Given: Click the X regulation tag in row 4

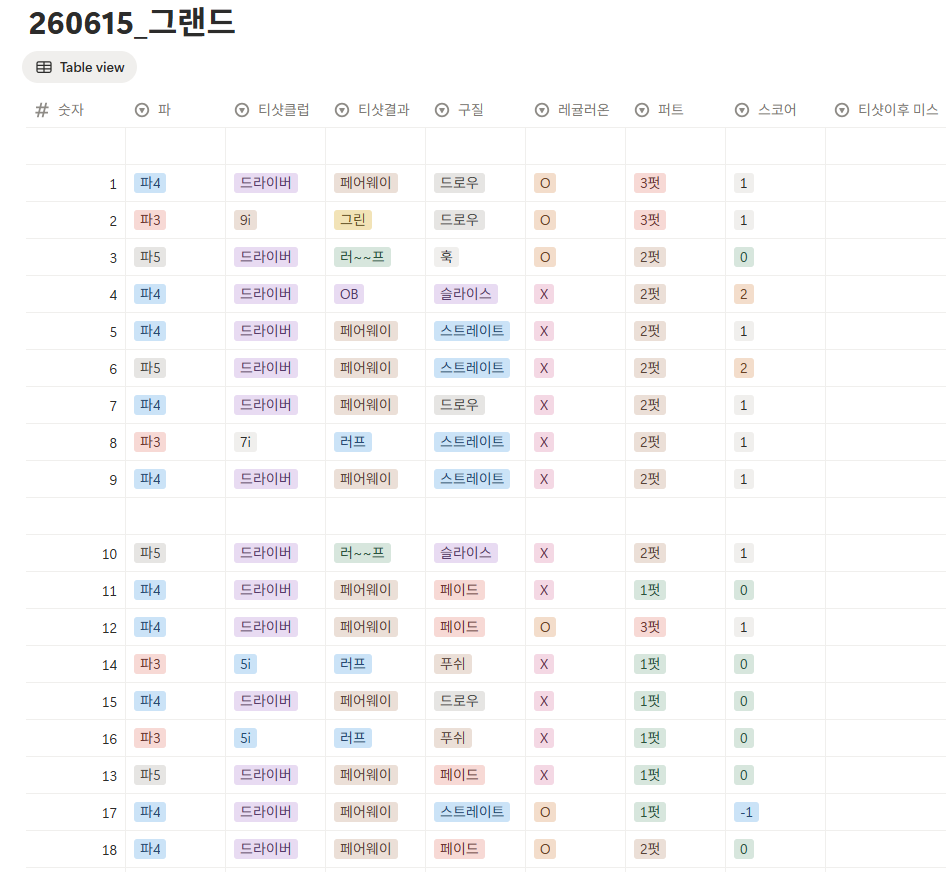Looking at the screenshot, I should pyautogui.click(x=544, y=294).
